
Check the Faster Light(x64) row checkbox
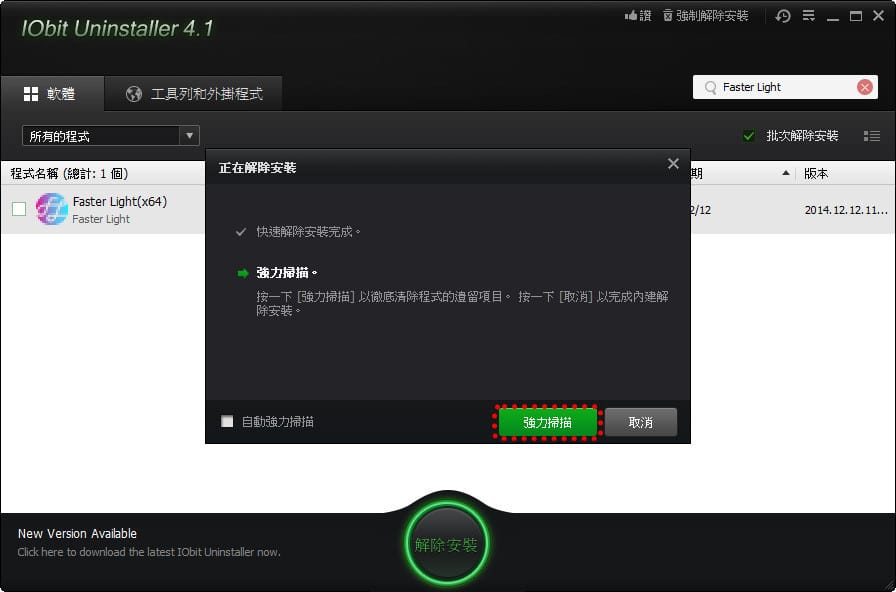point(19,209)
